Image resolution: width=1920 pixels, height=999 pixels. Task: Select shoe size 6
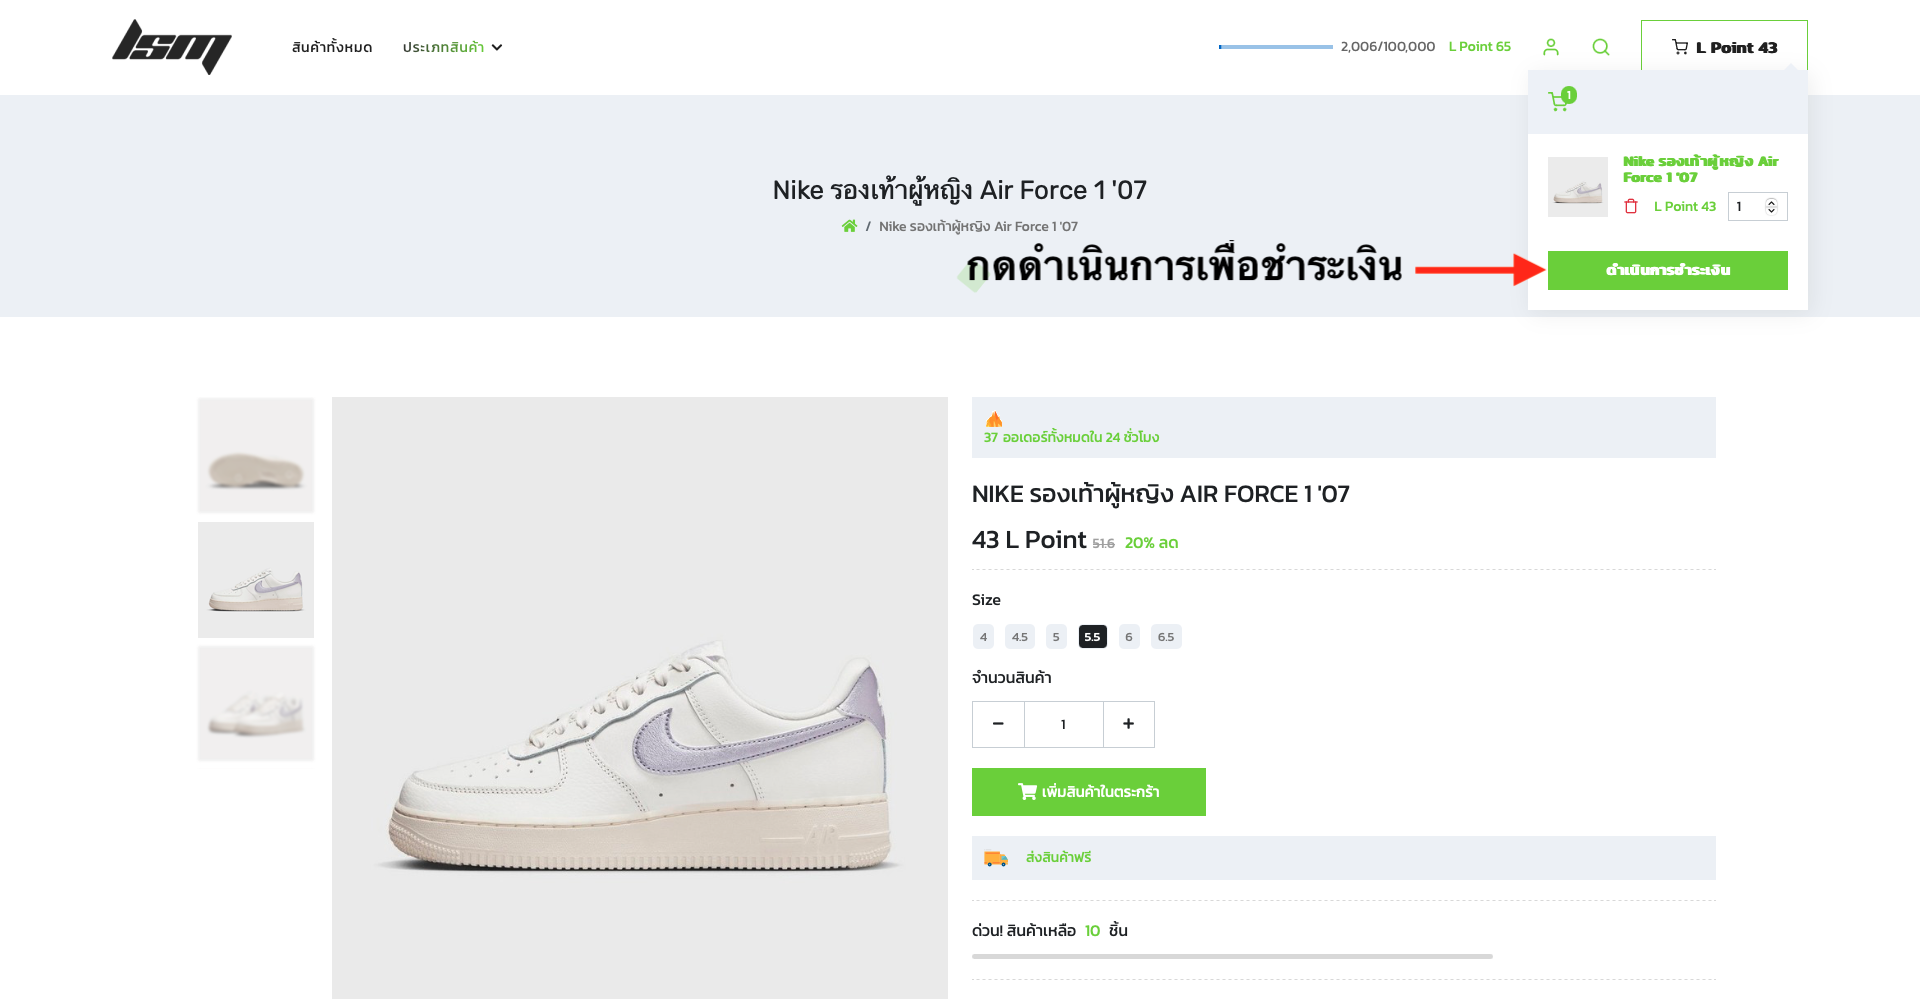pyautogui.click(x=1129, y=637)
